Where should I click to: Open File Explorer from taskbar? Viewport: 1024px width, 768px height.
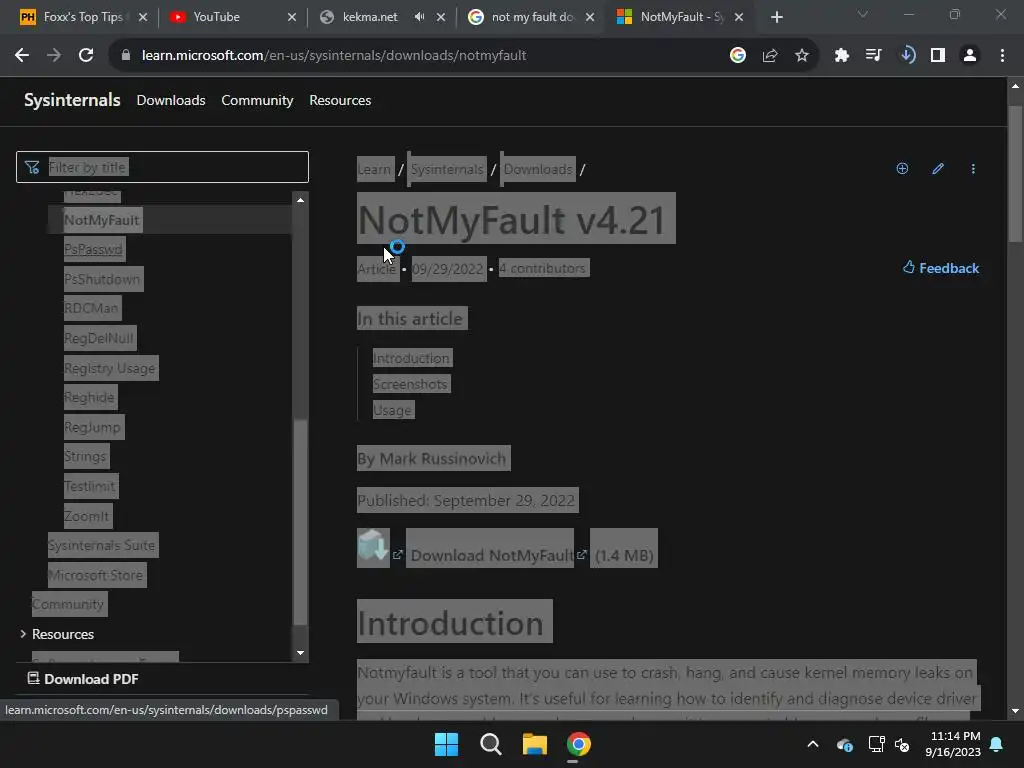[x=534, y=744]
